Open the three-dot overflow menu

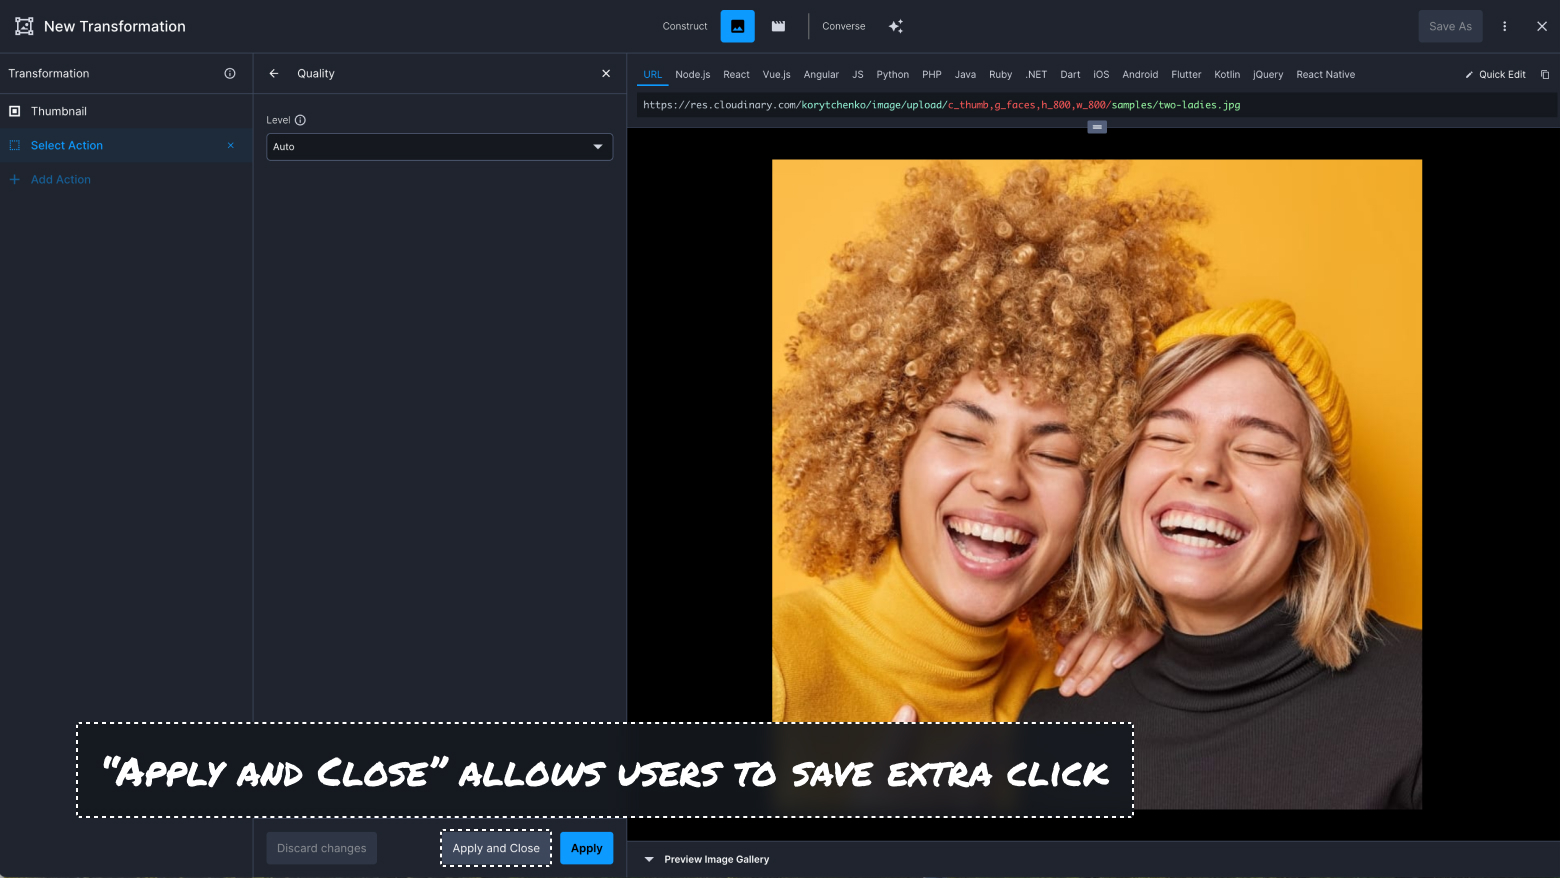[x=1504, y=26]
